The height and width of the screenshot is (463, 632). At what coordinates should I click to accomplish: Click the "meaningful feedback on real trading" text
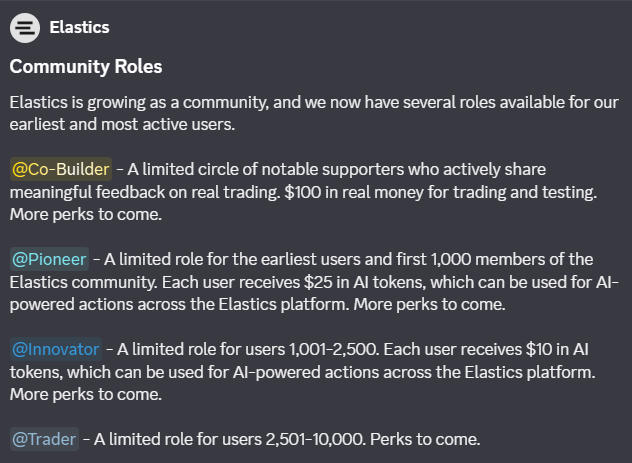(145, 192)
